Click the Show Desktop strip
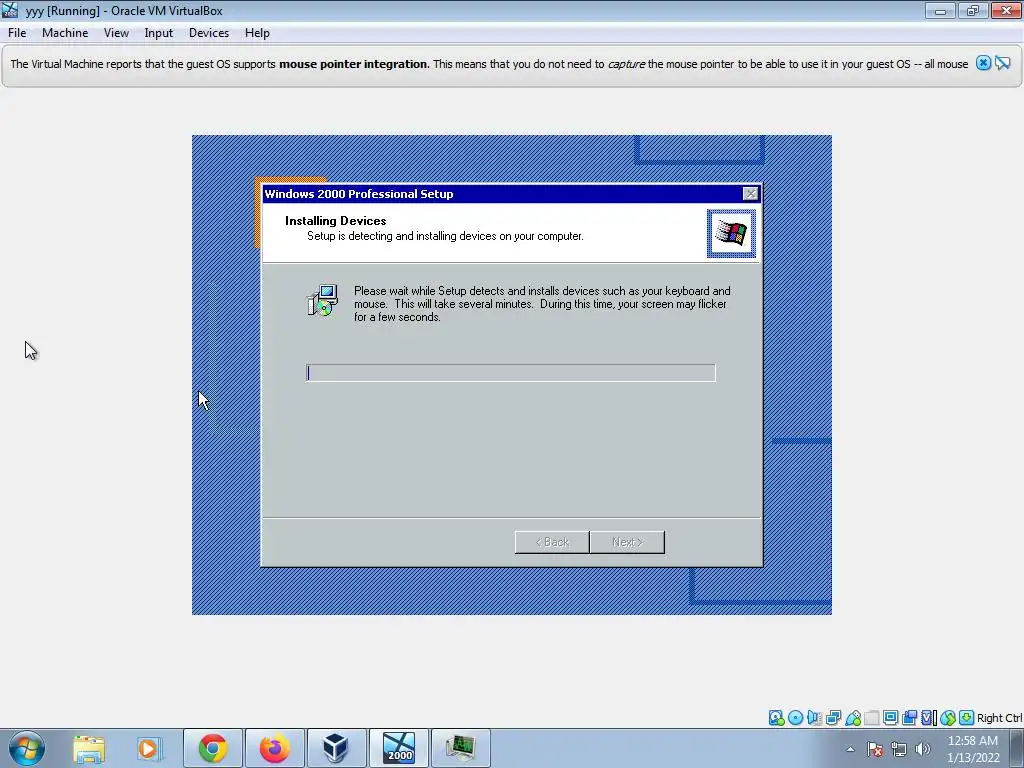 pyautogui.click(x=1017, y=749)
